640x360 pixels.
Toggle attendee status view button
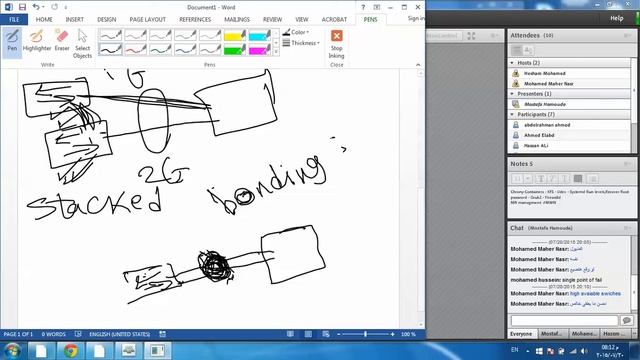[x=528, y=50]
